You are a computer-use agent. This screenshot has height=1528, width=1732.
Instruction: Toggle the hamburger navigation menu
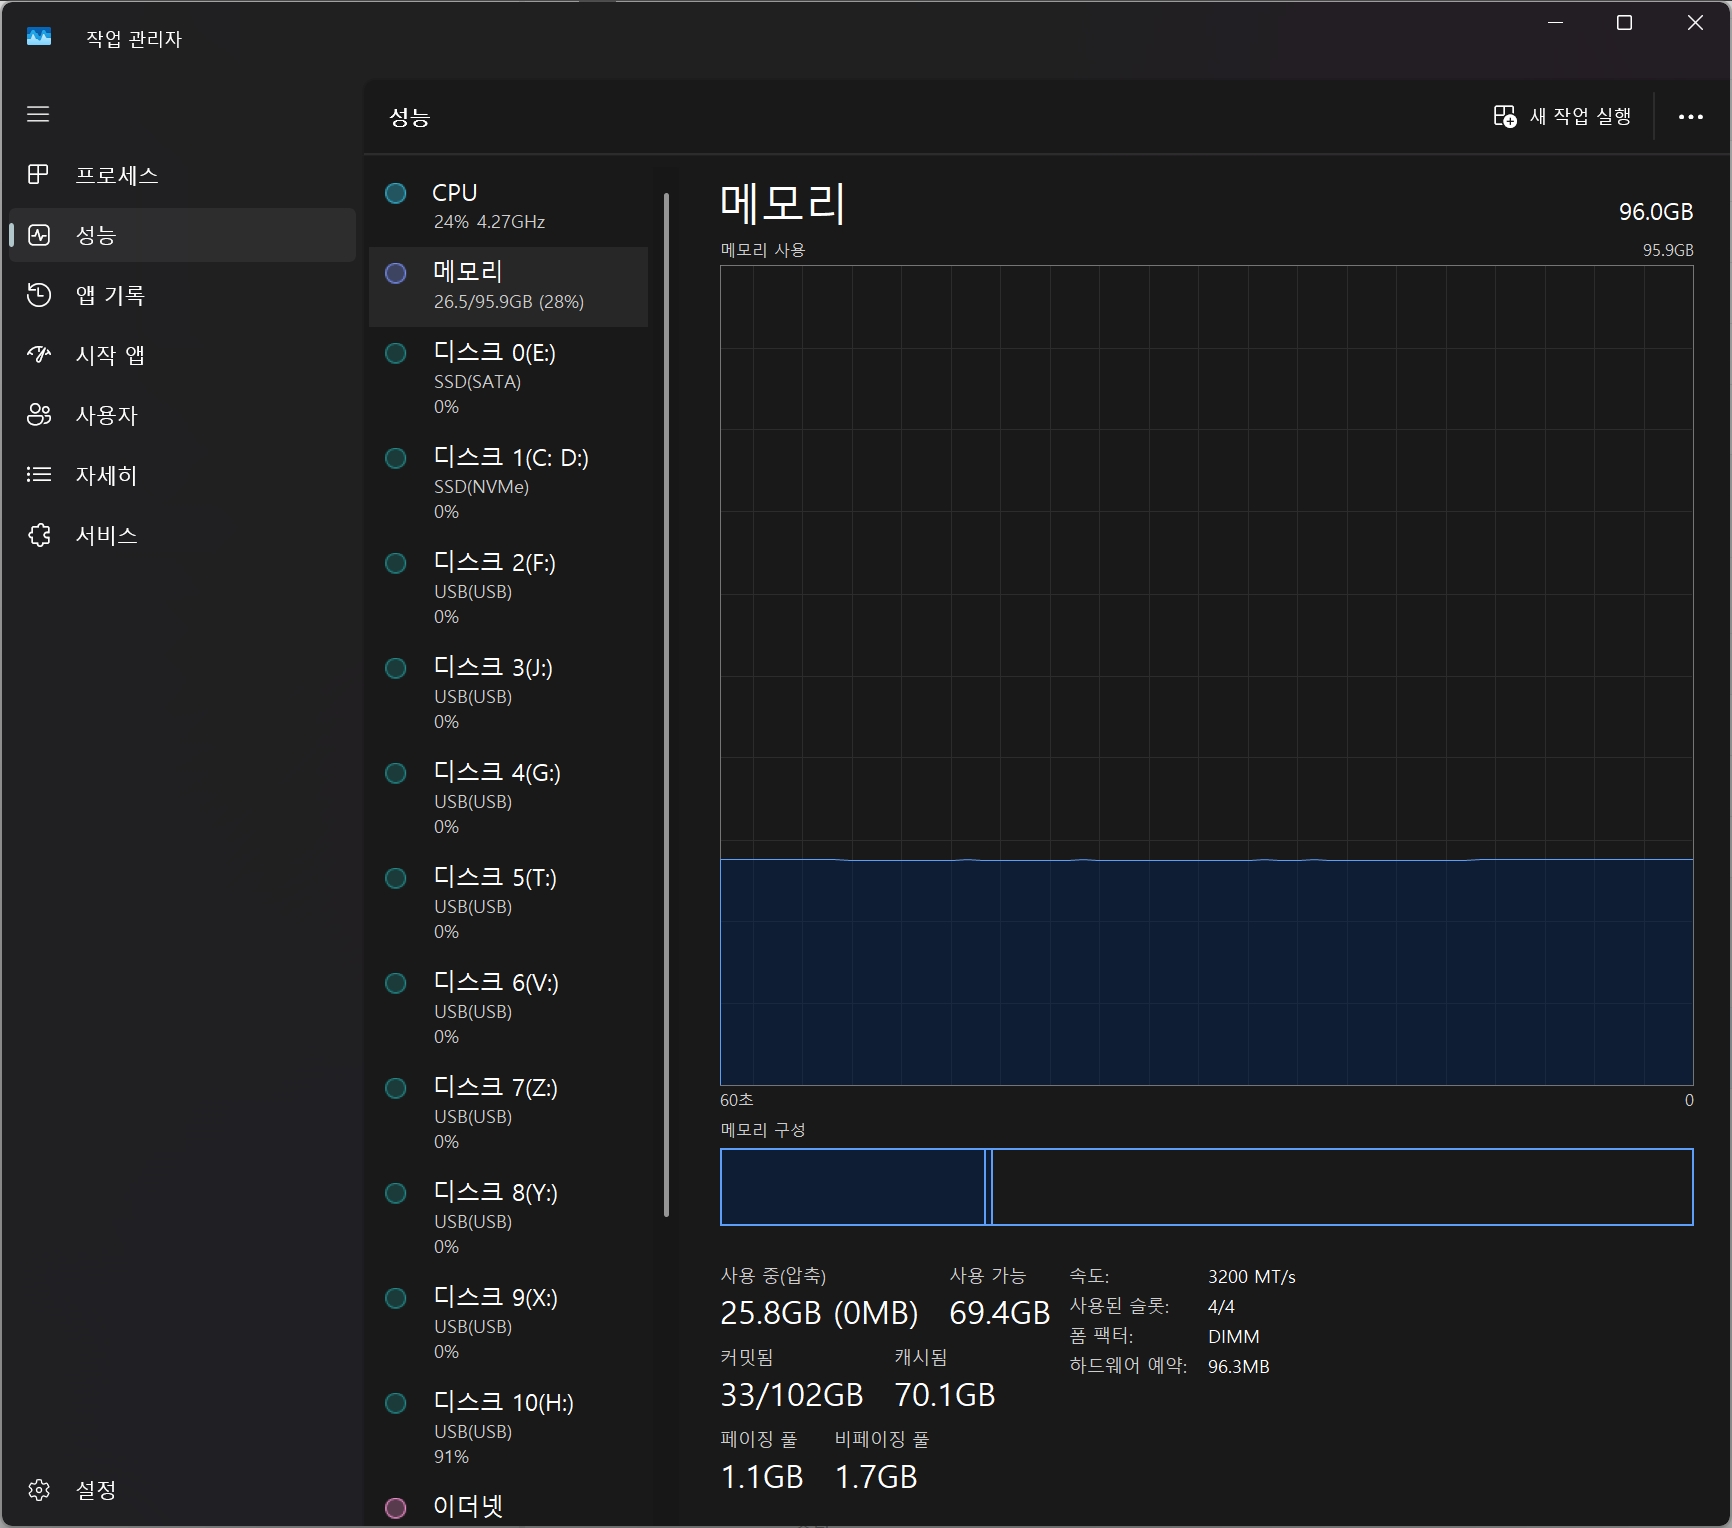pyautogui.click(x=38, y=114)
